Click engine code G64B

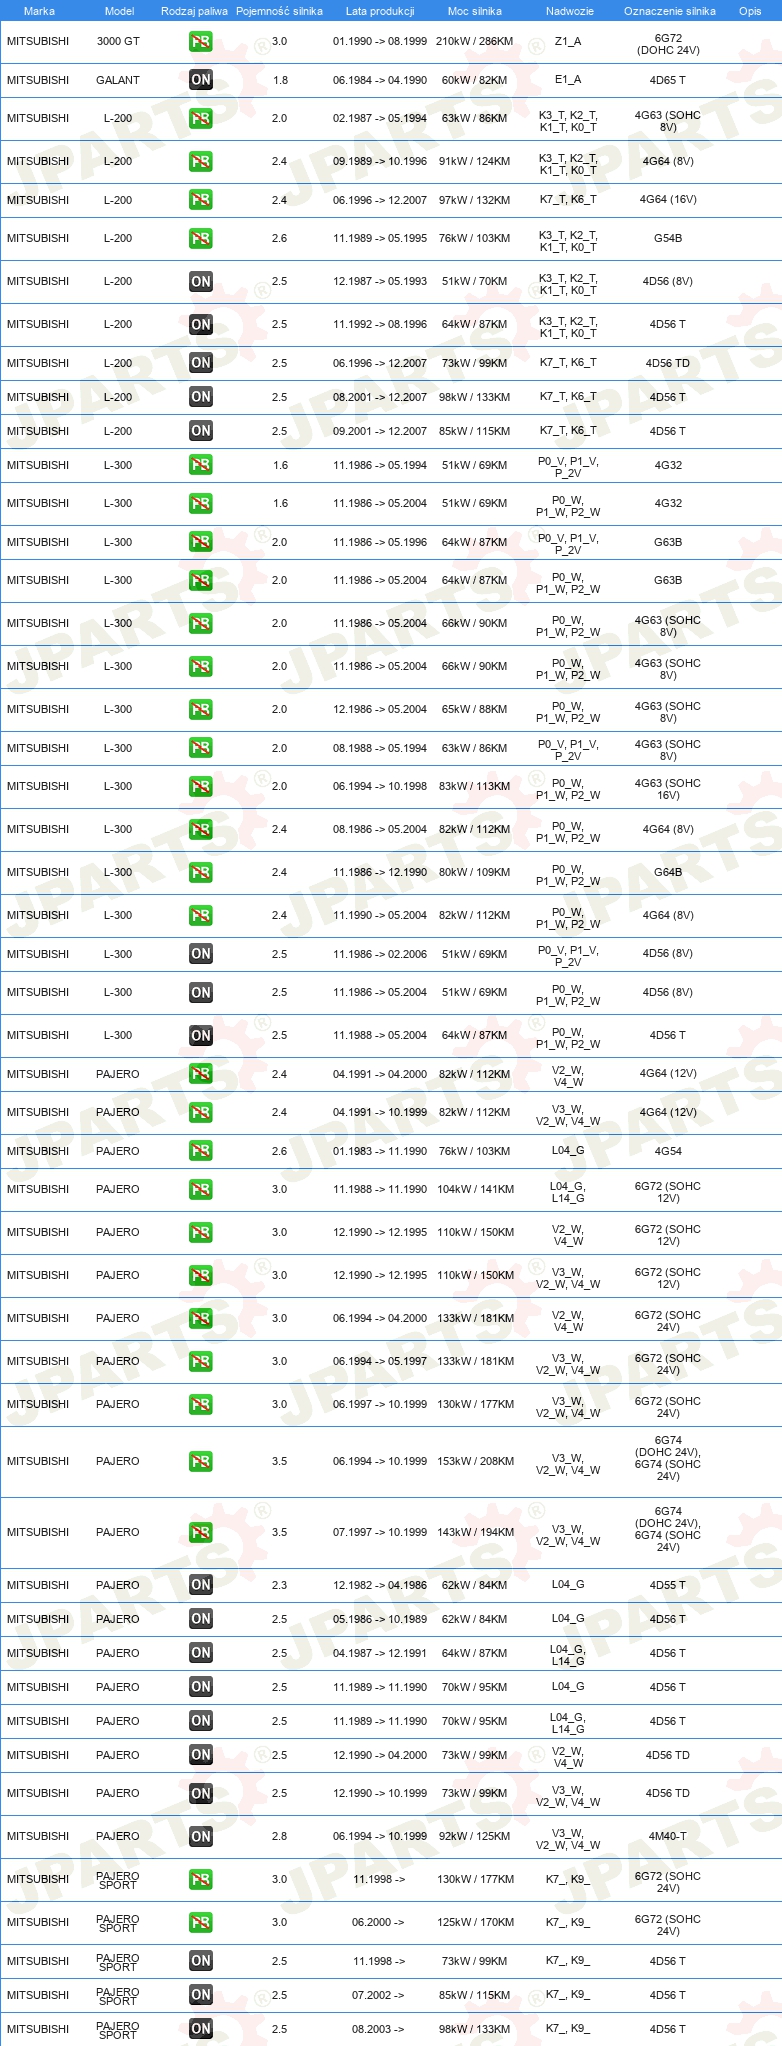(668, 872)
